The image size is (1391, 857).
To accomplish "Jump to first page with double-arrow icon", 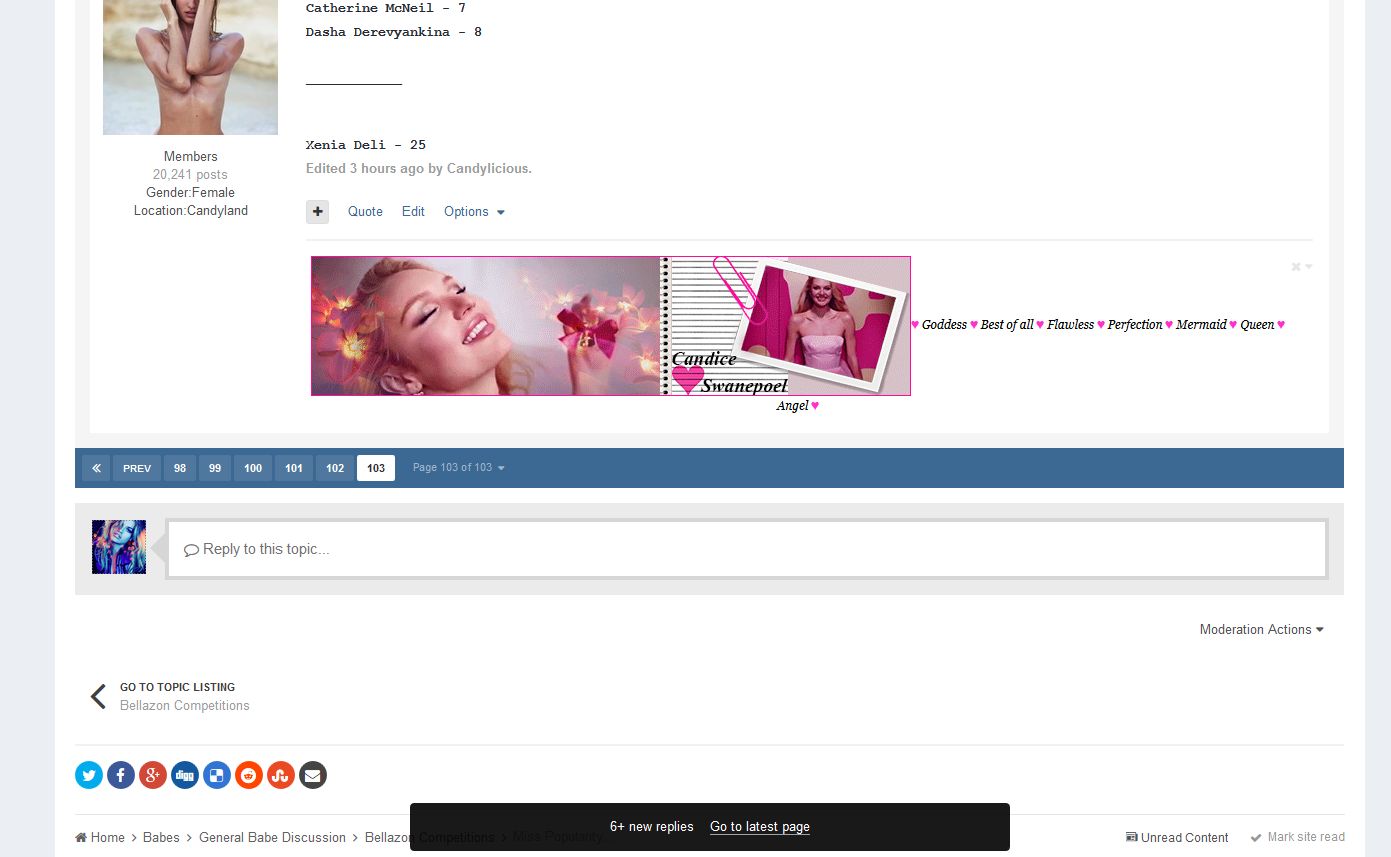I will (x=96, y=468).
